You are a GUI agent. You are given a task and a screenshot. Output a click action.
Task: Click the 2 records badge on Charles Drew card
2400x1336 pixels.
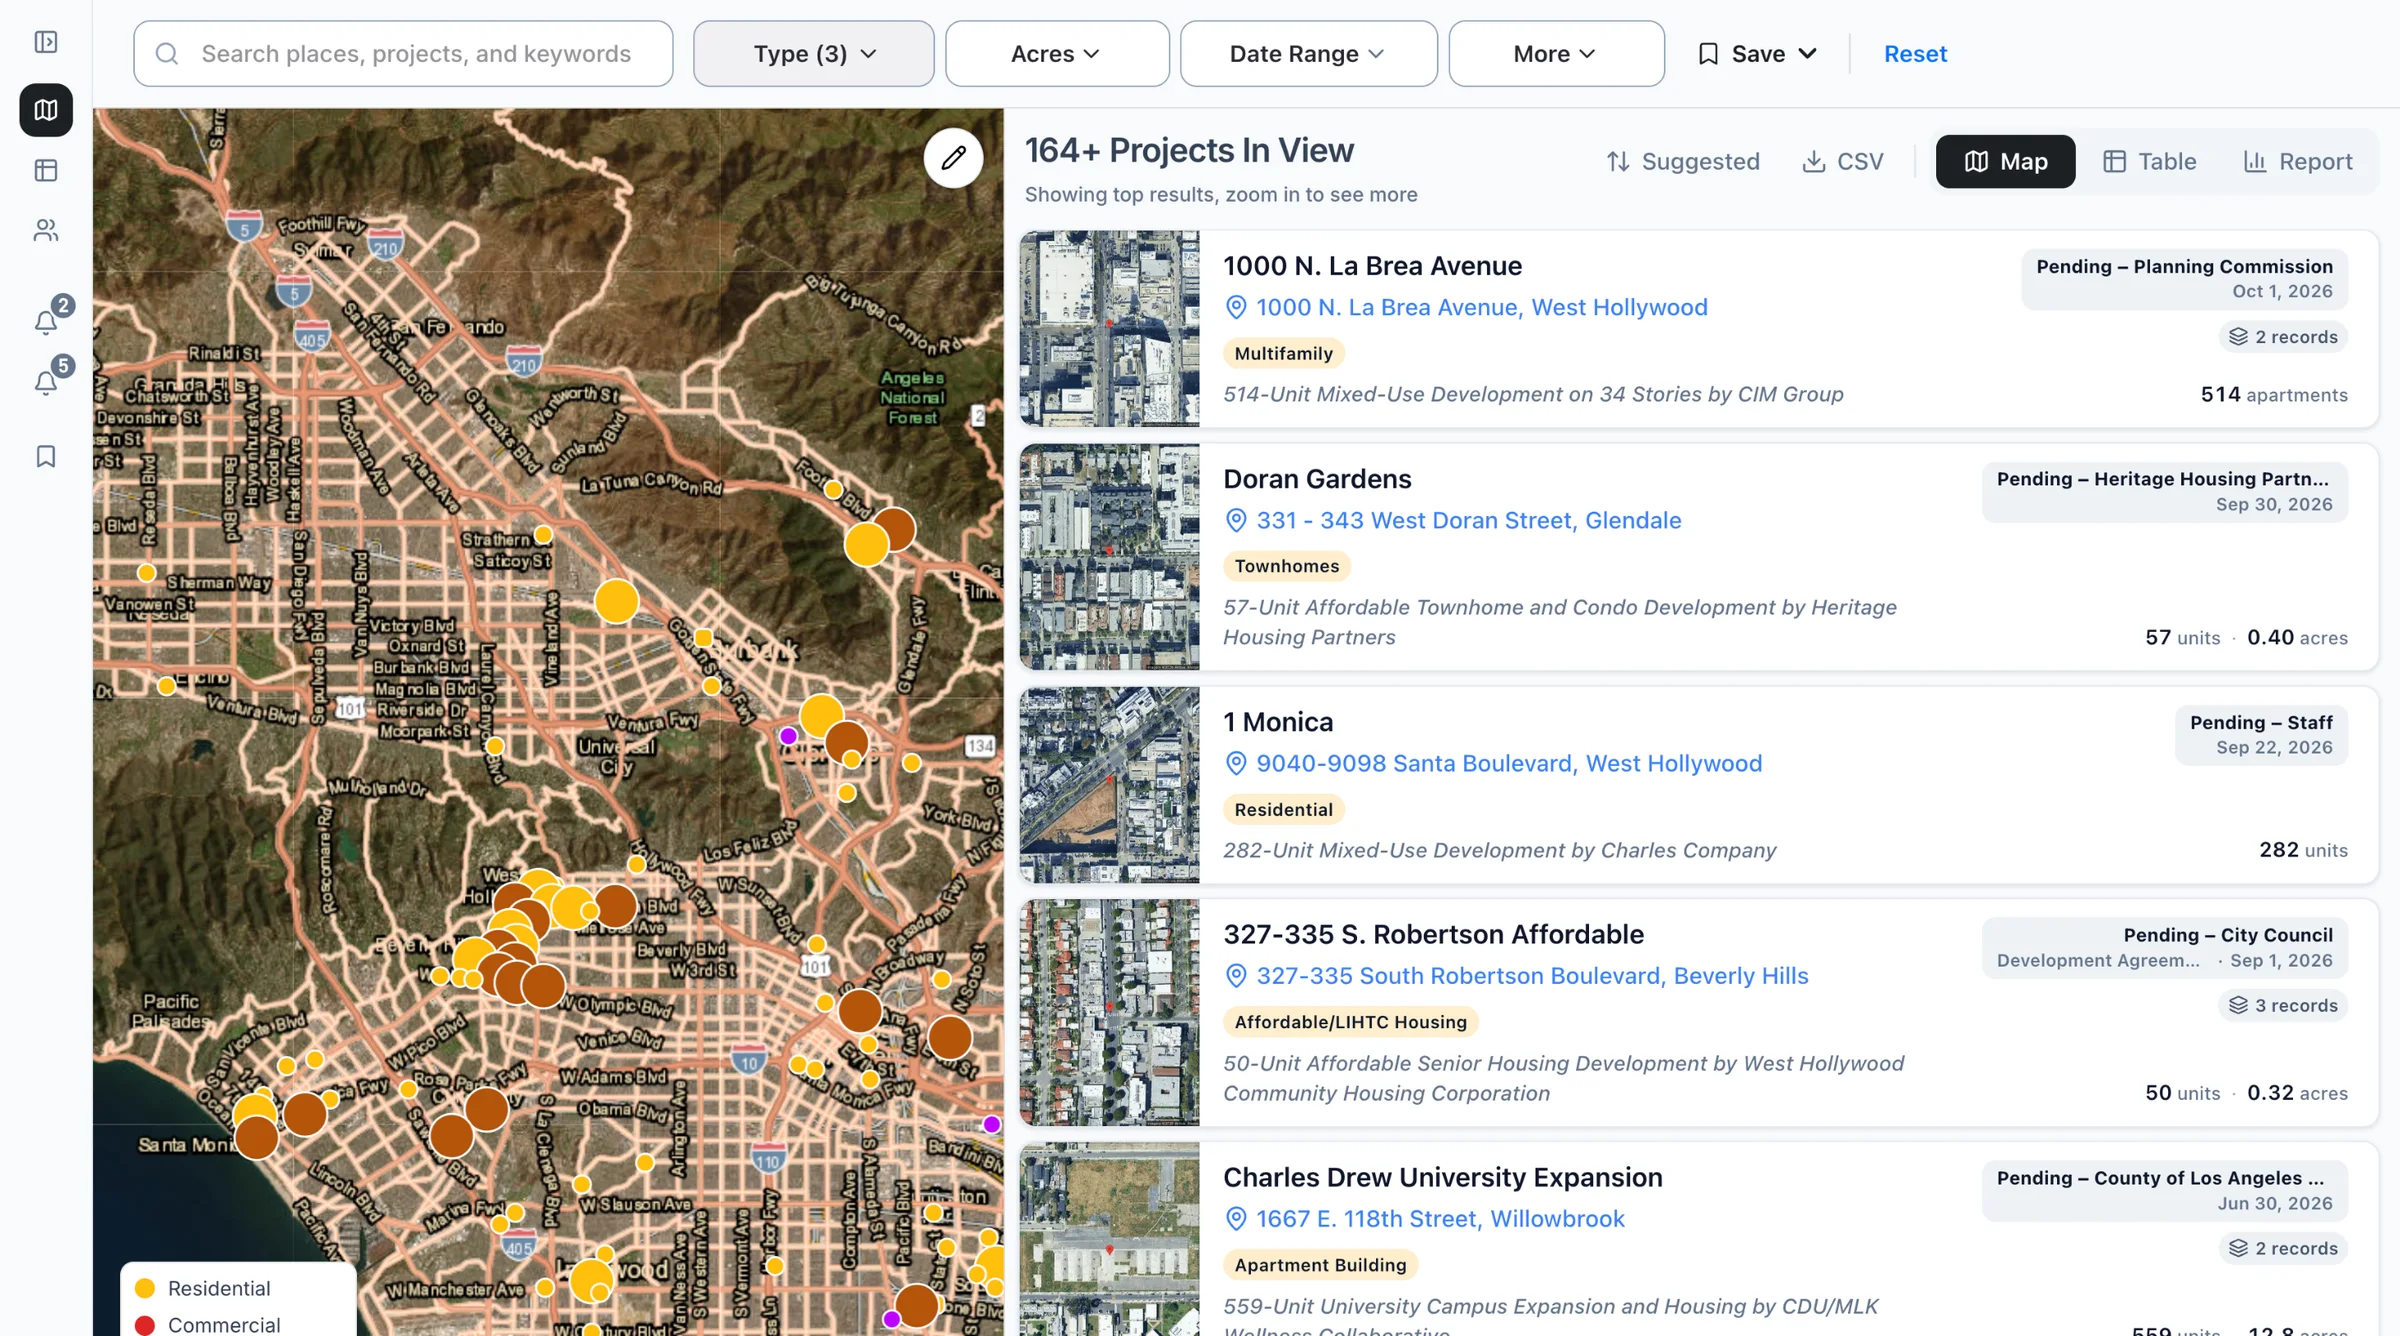point(2284,1249)
